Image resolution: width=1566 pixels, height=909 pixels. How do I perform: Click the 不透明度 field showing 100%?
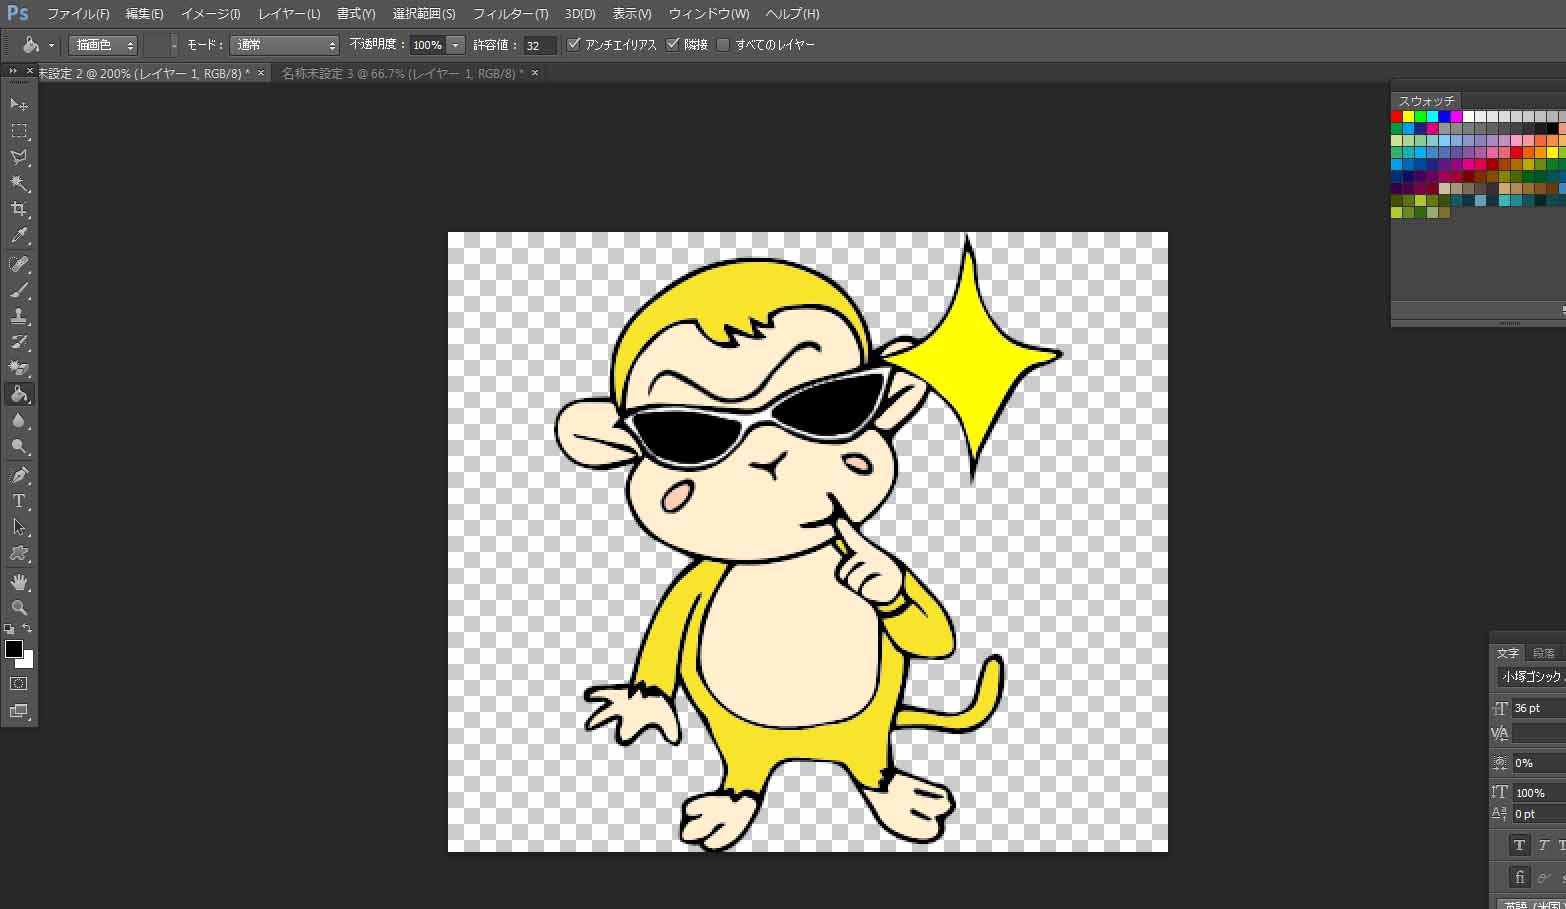[428, 45]
